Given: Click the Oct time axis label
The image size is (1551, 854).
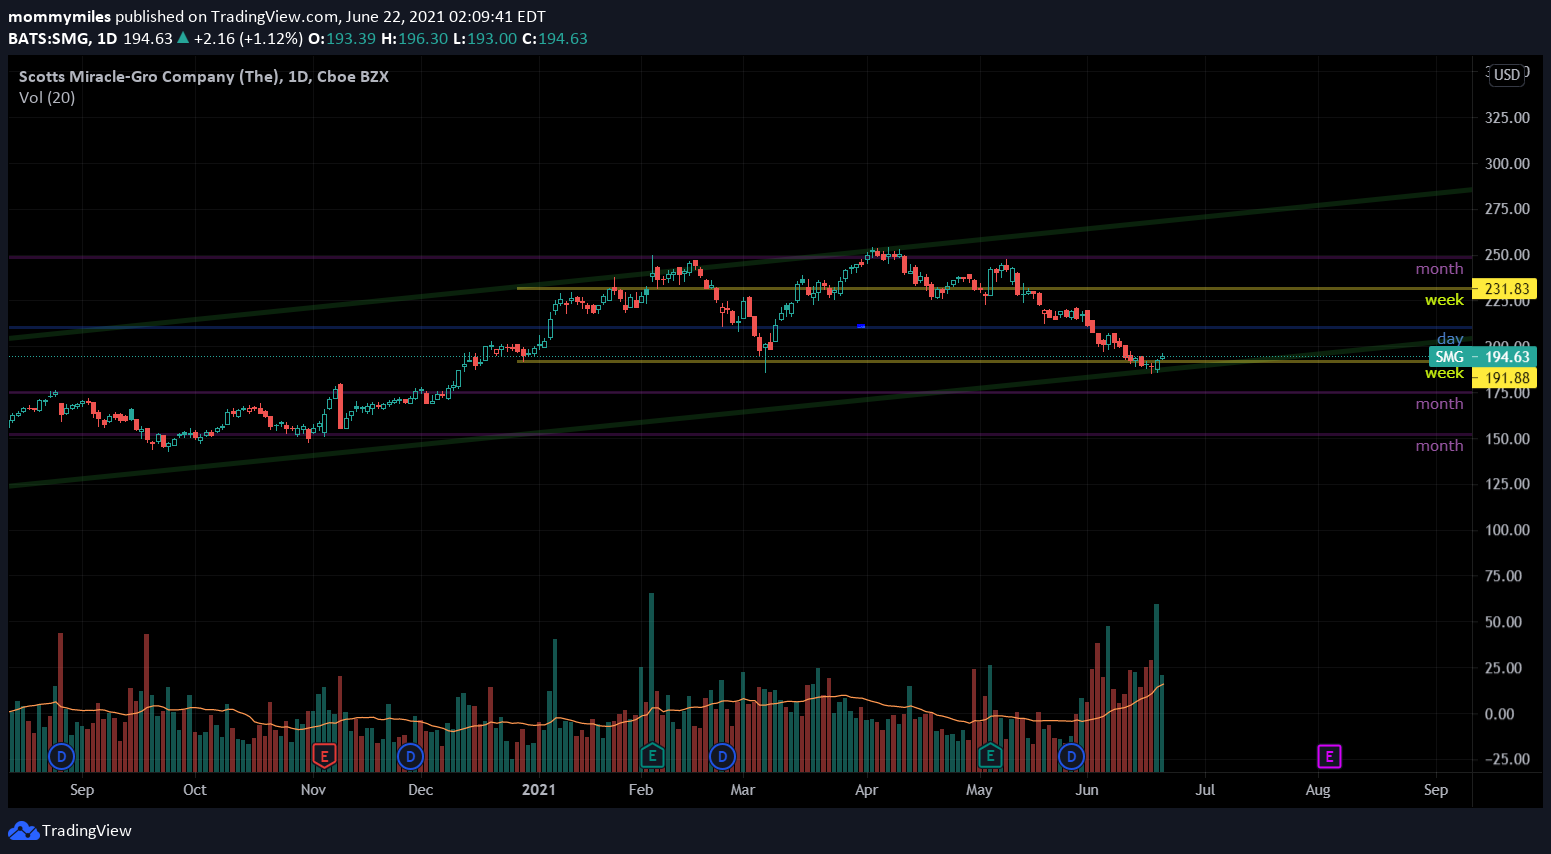Looking at the screenshot, I should tap(194, 789).
